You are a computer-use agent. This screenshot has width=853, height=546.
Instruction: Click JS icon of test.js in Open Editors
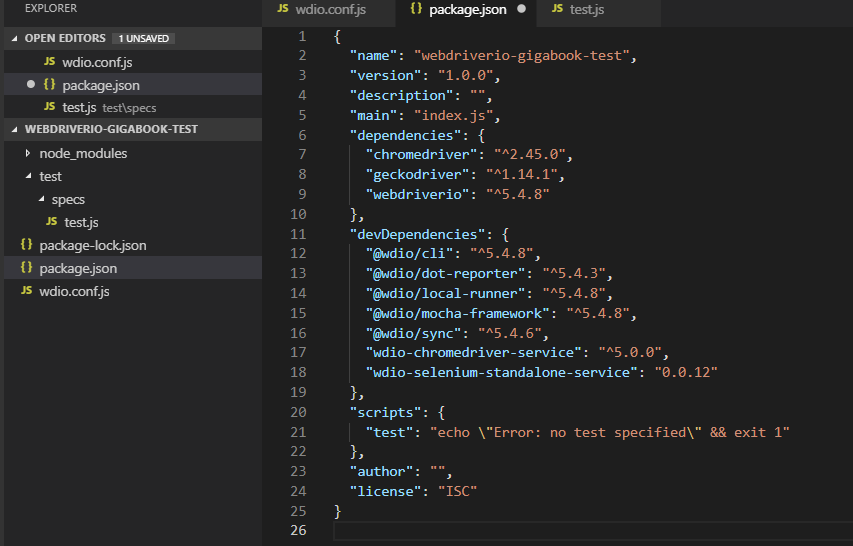pos(50,107)
